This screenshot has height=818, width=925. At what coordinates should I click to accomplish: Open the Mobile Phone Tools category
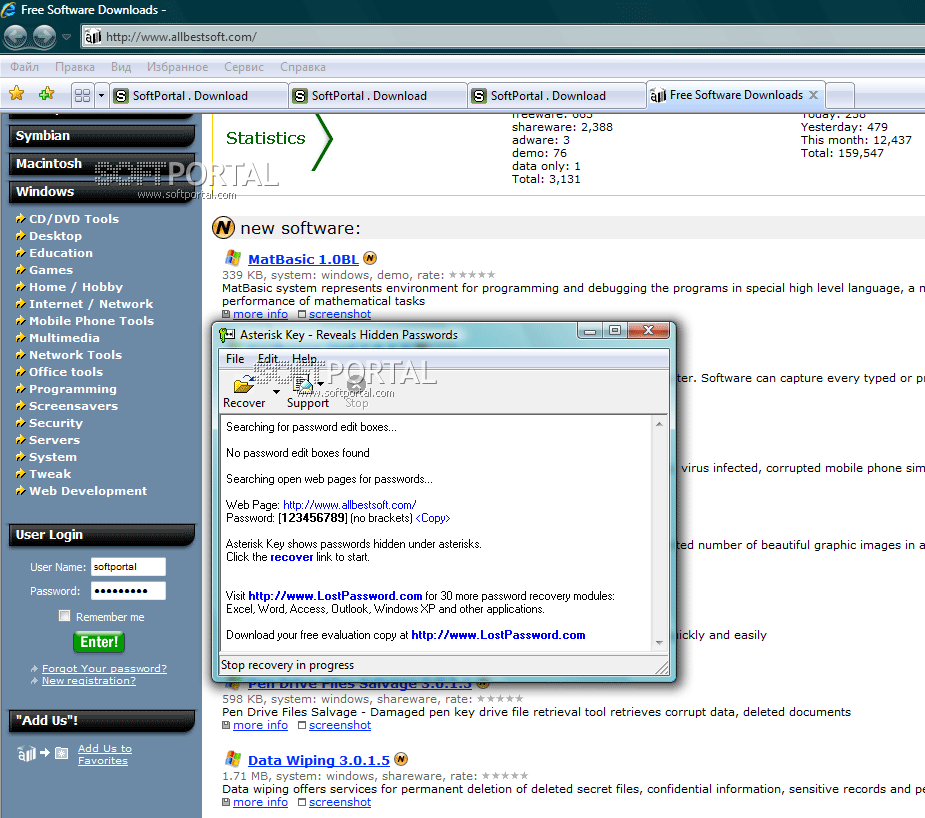click(91, 321)
